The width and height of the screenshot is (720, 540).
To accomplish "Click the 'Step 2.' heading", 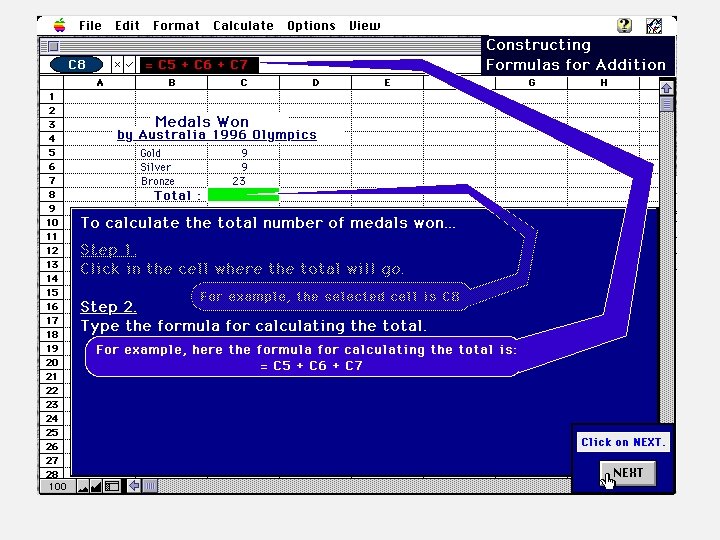I will pyautogui.click(x=108, y=307).
